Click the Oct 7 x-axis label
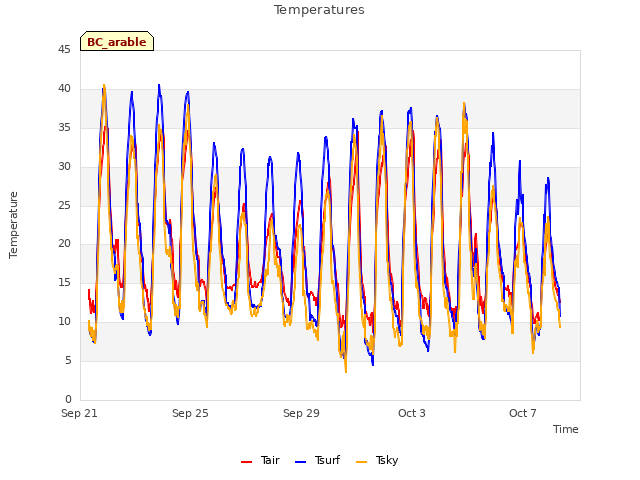The height and width of the screenshot is (480, 640). point(522,413)
